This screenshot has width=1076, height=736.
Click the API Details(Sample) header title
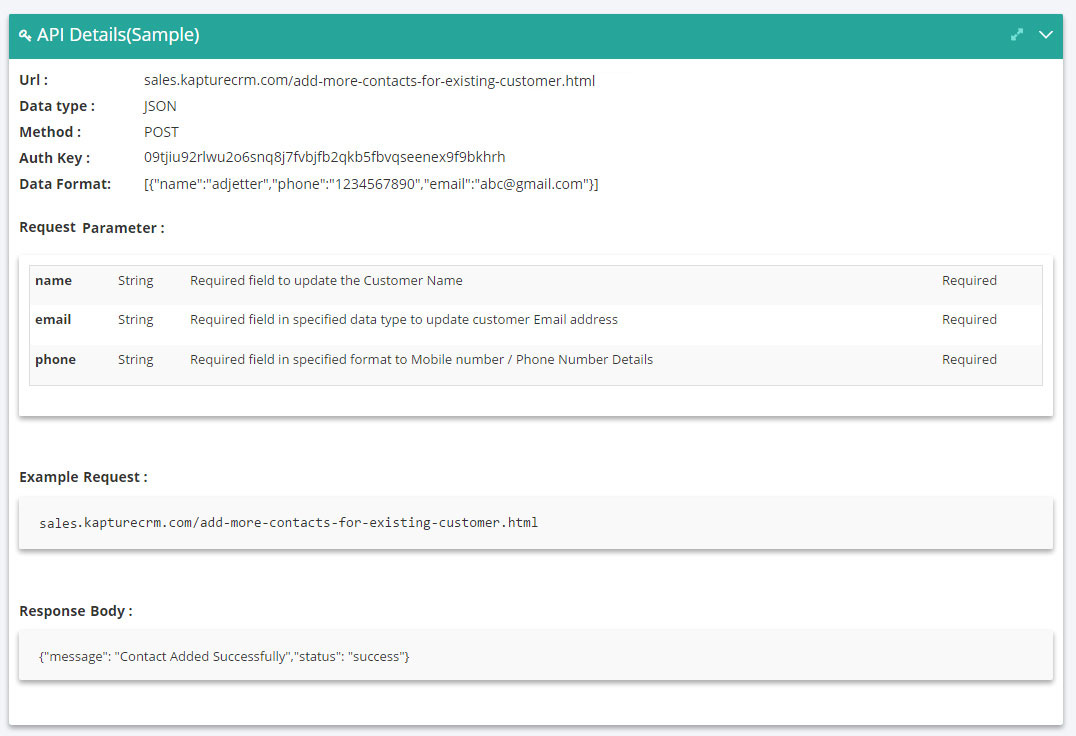pos(118,35)
